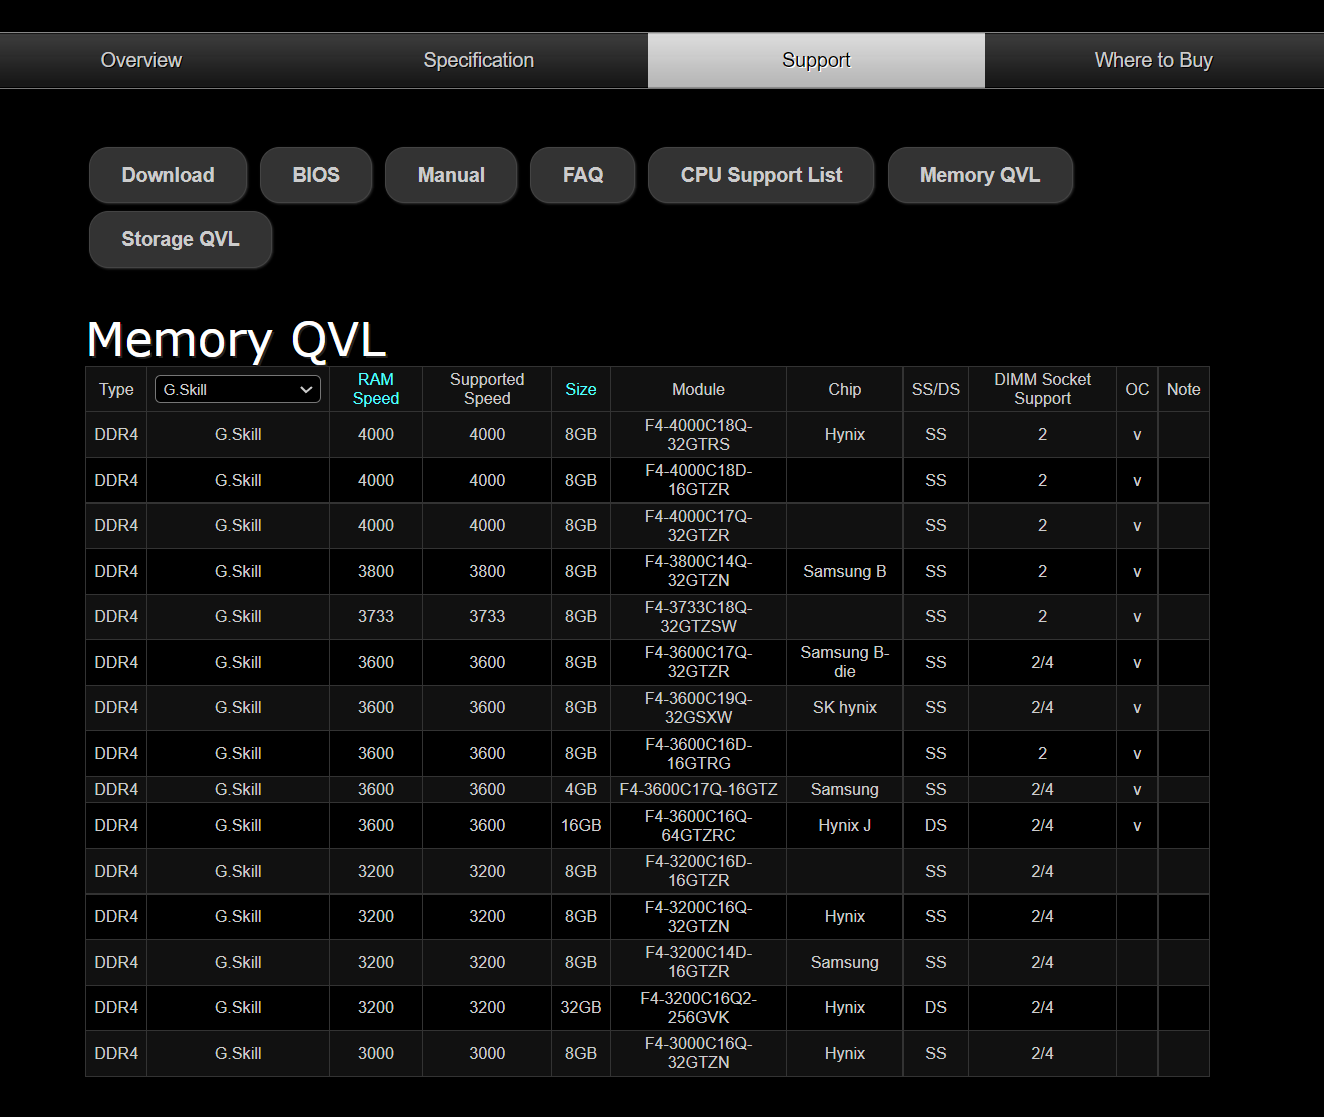Click DS cell in F4-3600C16Q-64GTZRC row

[936, 826]
